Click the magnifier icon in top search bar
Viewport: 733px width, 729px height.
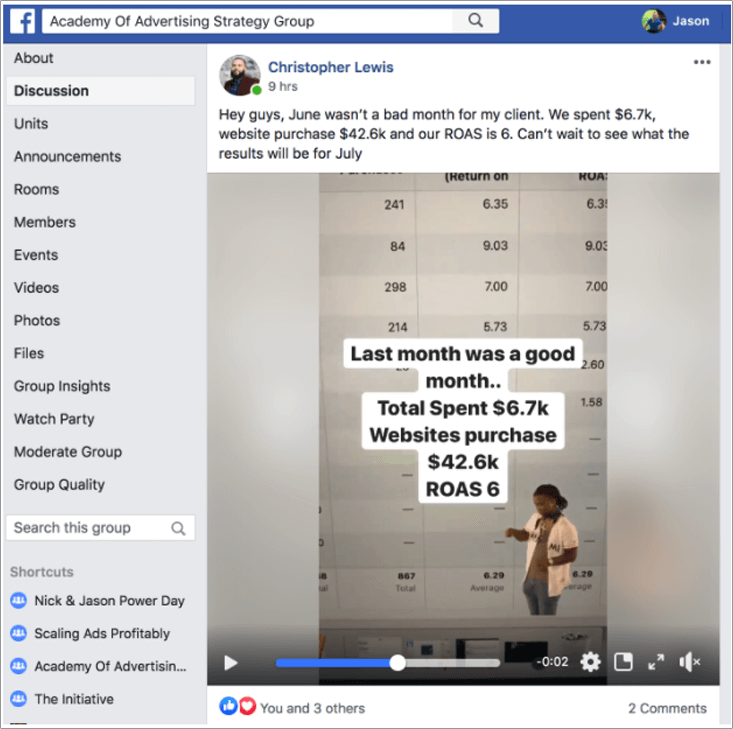(475, 21)
